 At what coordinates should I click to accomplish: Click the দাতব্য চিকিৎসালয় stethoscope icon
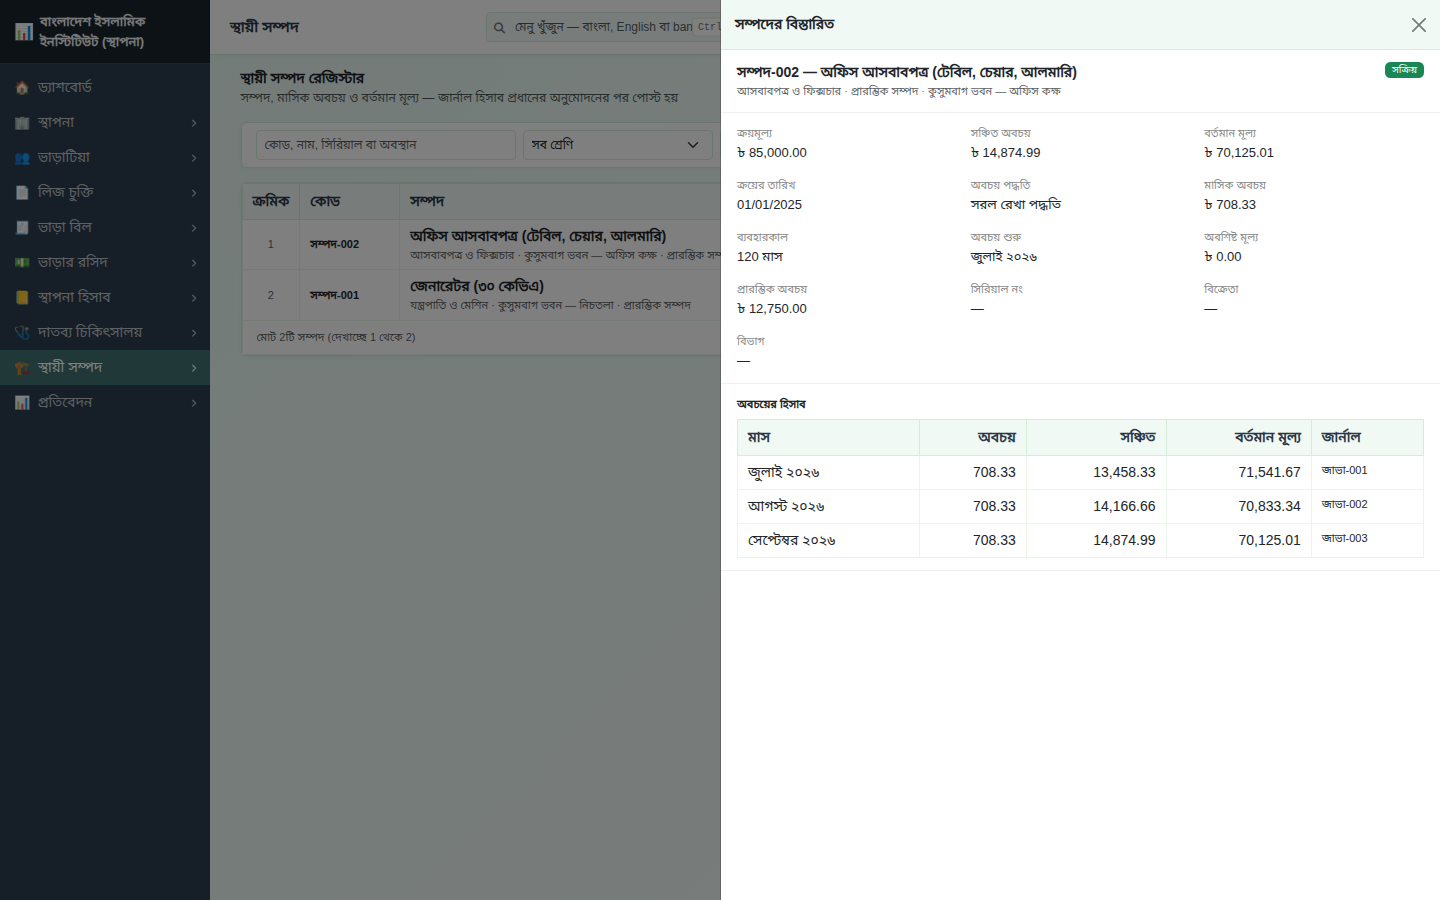coord(22,333)
